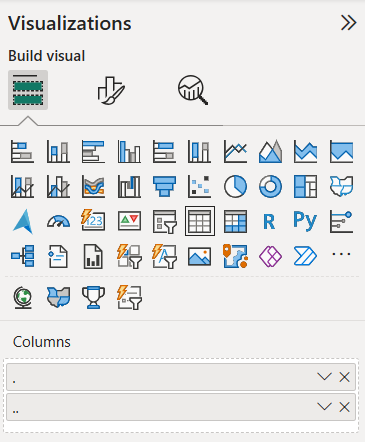
Task: Add a Slicer visual
Action: 164,221
